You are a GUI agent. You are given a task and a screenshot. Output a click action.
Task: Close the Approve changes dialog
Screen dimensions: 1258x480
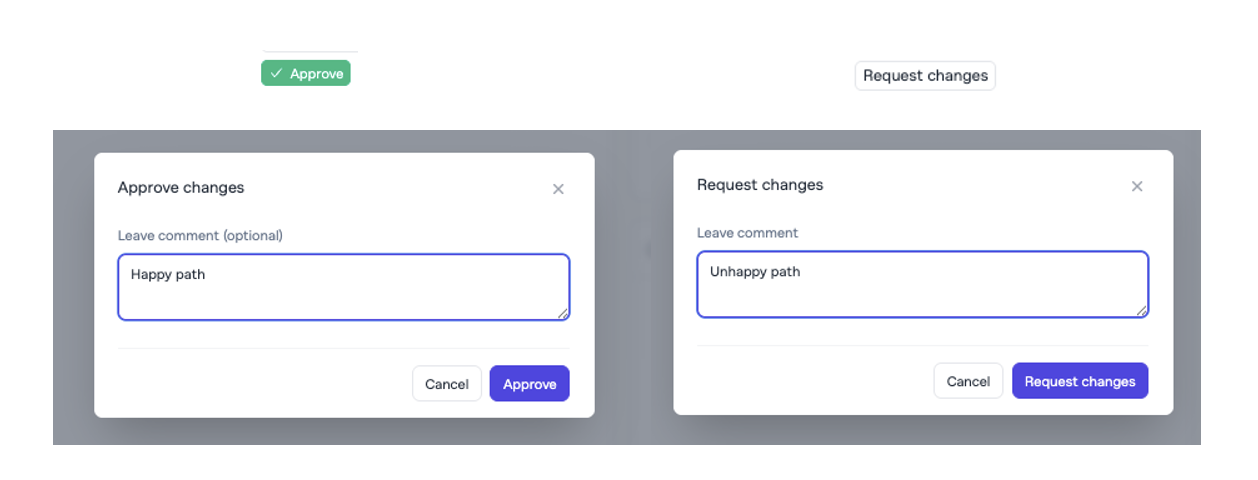coord(558,189)
